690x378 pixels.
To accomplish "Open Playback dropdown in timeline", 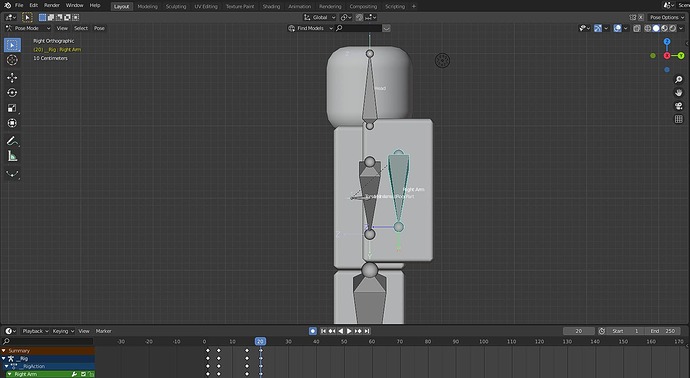I will tap(35, 331).
